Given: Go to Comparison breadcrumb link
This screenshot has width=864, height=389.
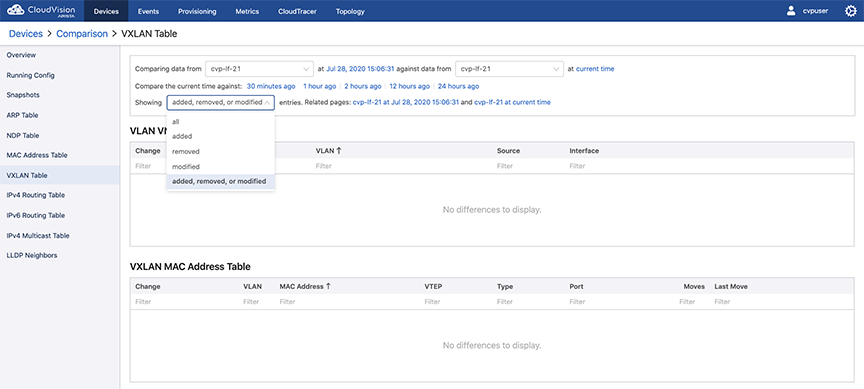Looking at the screenshot, I should pos(82,34).
